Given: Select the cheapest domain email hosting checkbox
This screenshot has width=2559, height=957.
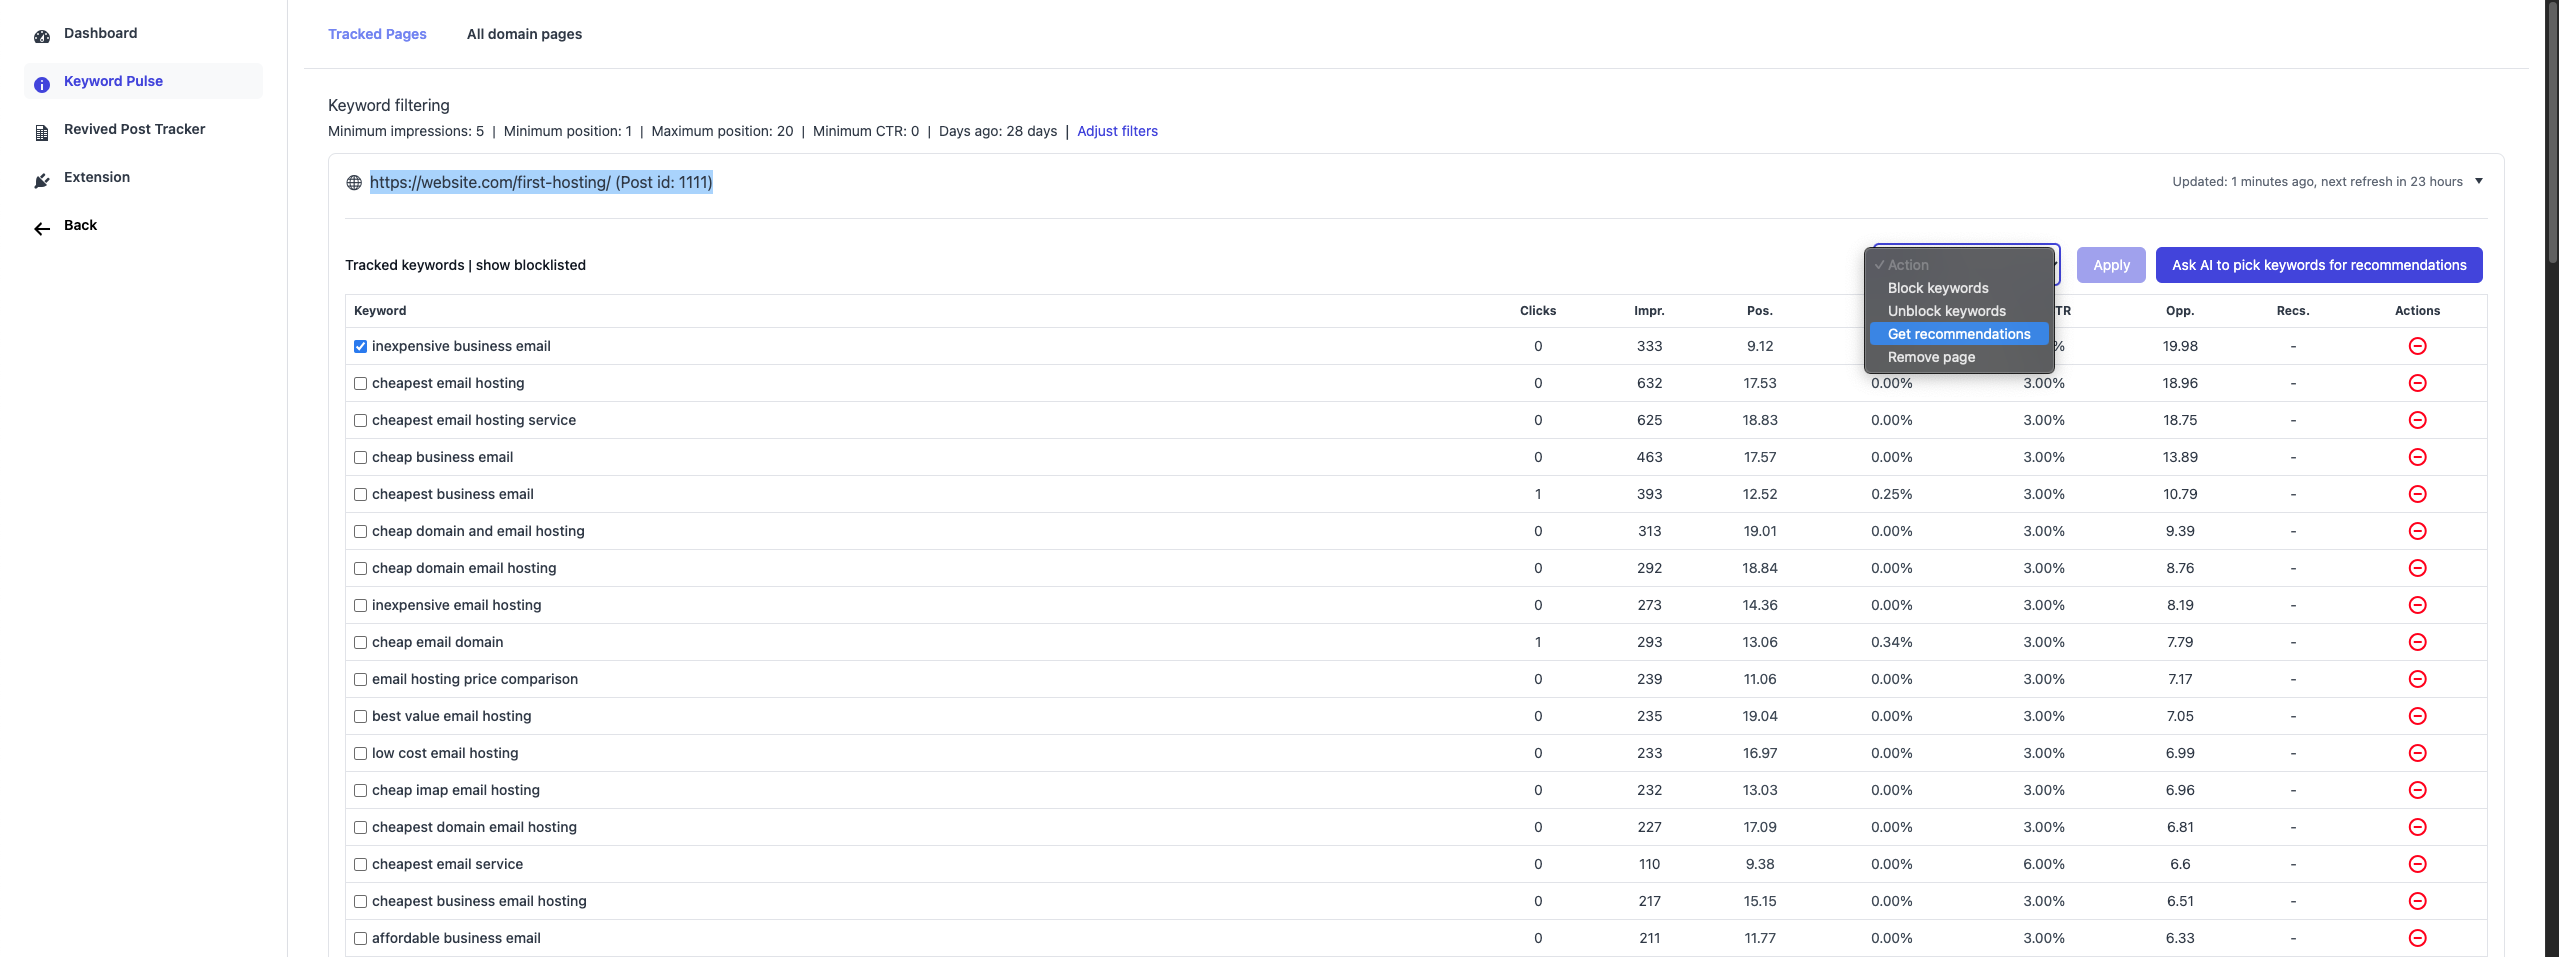Looking at the screenshot, I should [x=361, y=828].
